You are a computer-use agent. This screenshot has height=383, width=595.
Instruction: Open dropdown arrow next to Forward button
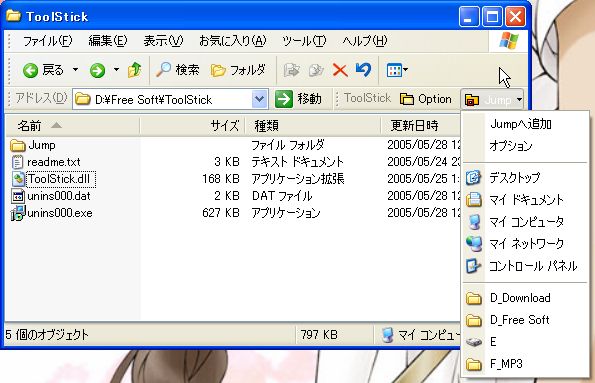116,69
